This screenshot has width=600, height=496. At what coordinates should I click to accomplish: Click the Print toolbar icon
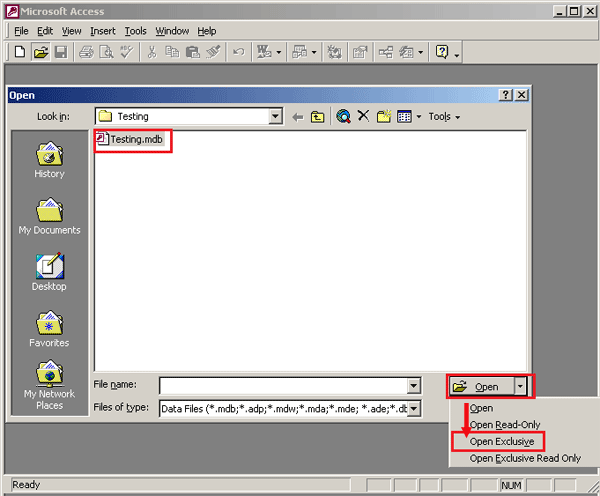(x=86, y=52)
